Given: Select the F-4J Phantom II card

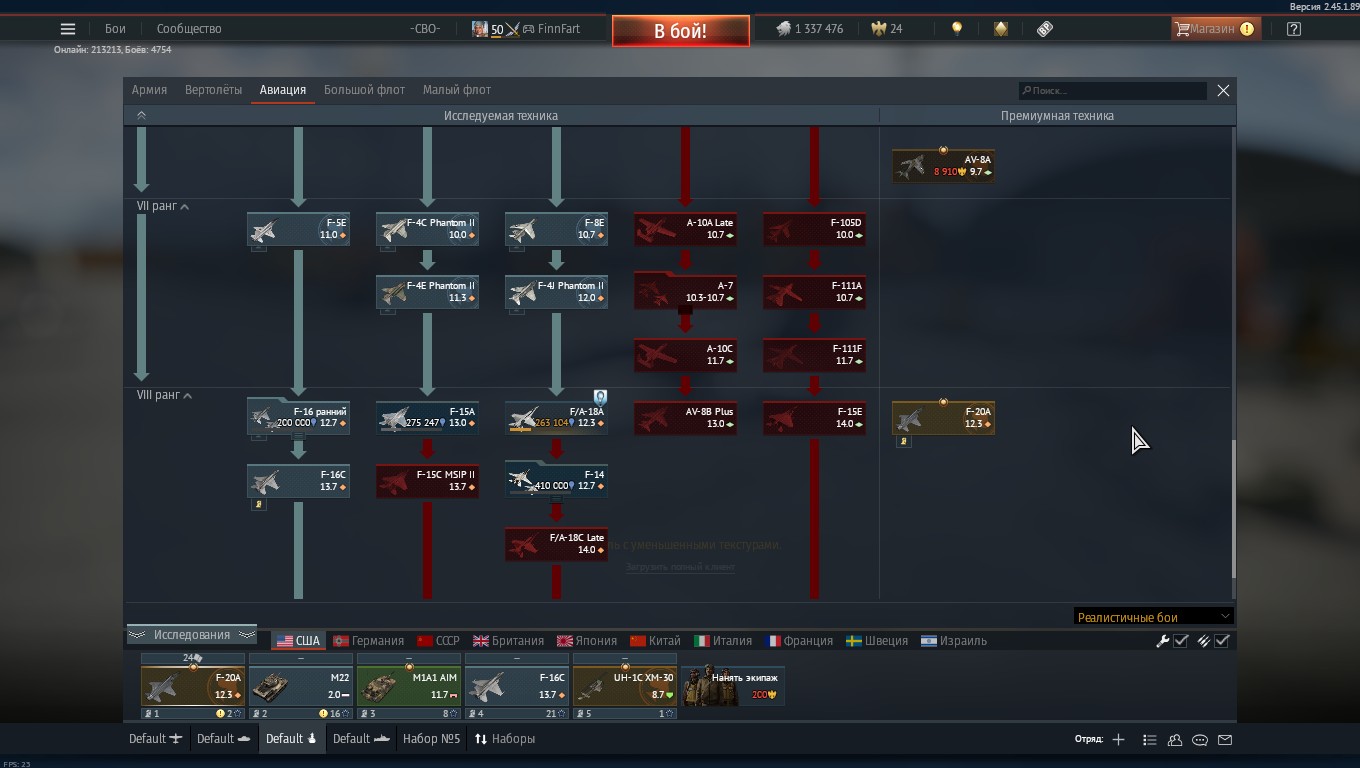Looking at the screenshot, I should [556, 292].
